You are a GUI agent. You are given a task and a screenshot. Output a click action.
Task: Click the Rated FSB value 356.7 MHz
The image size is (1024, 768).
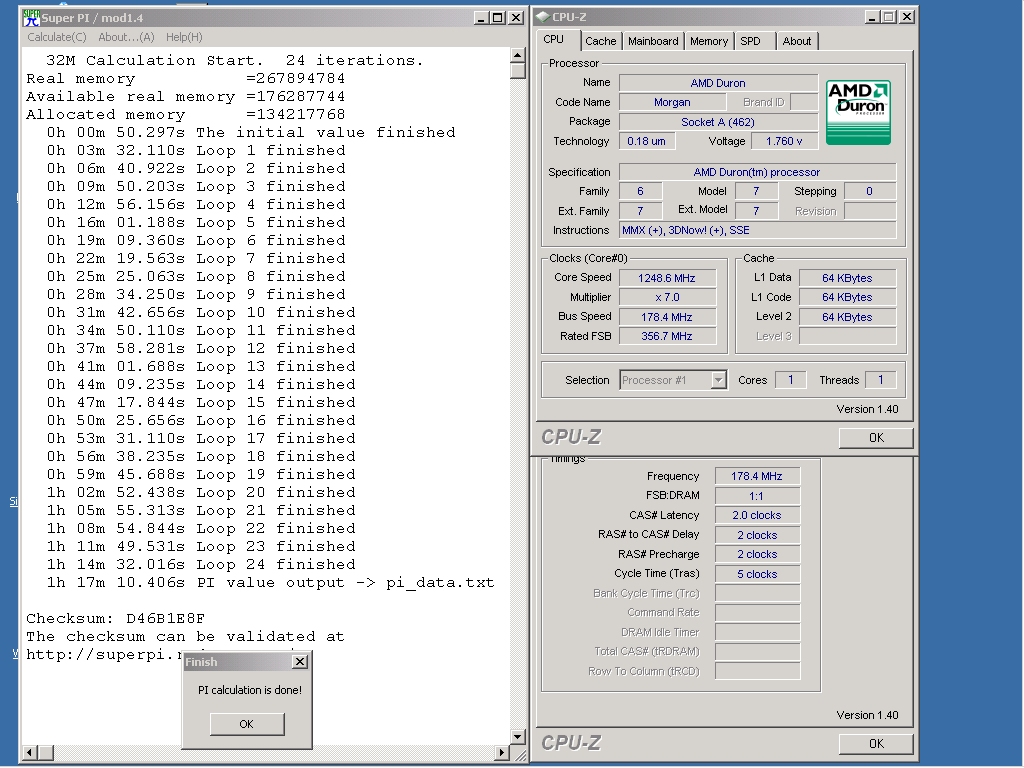pos(667,336)
